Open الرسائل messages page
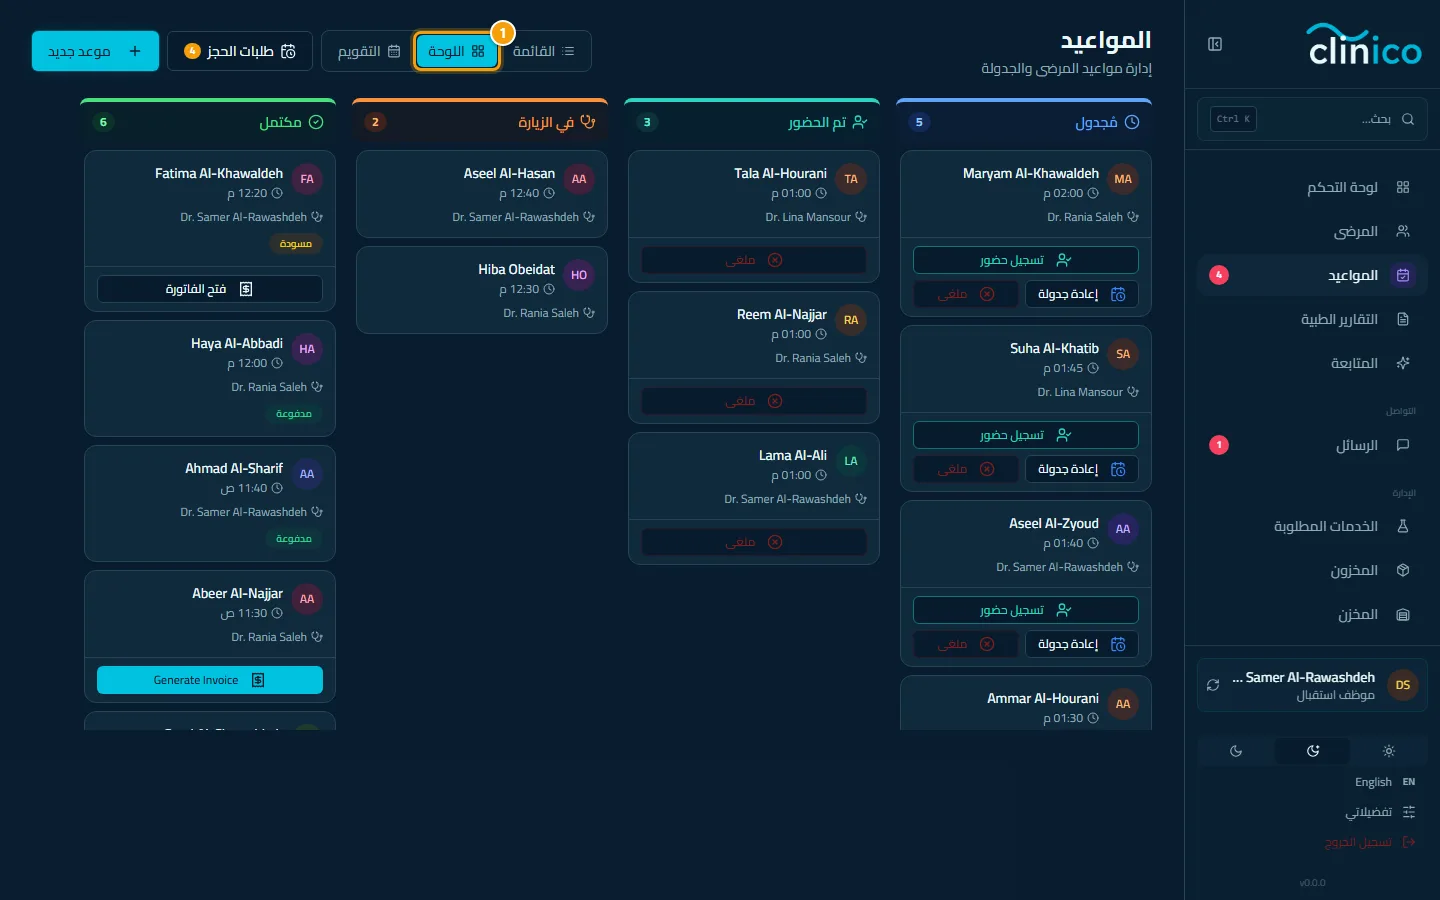The image size is (1440, 900). pos(1312,445)
